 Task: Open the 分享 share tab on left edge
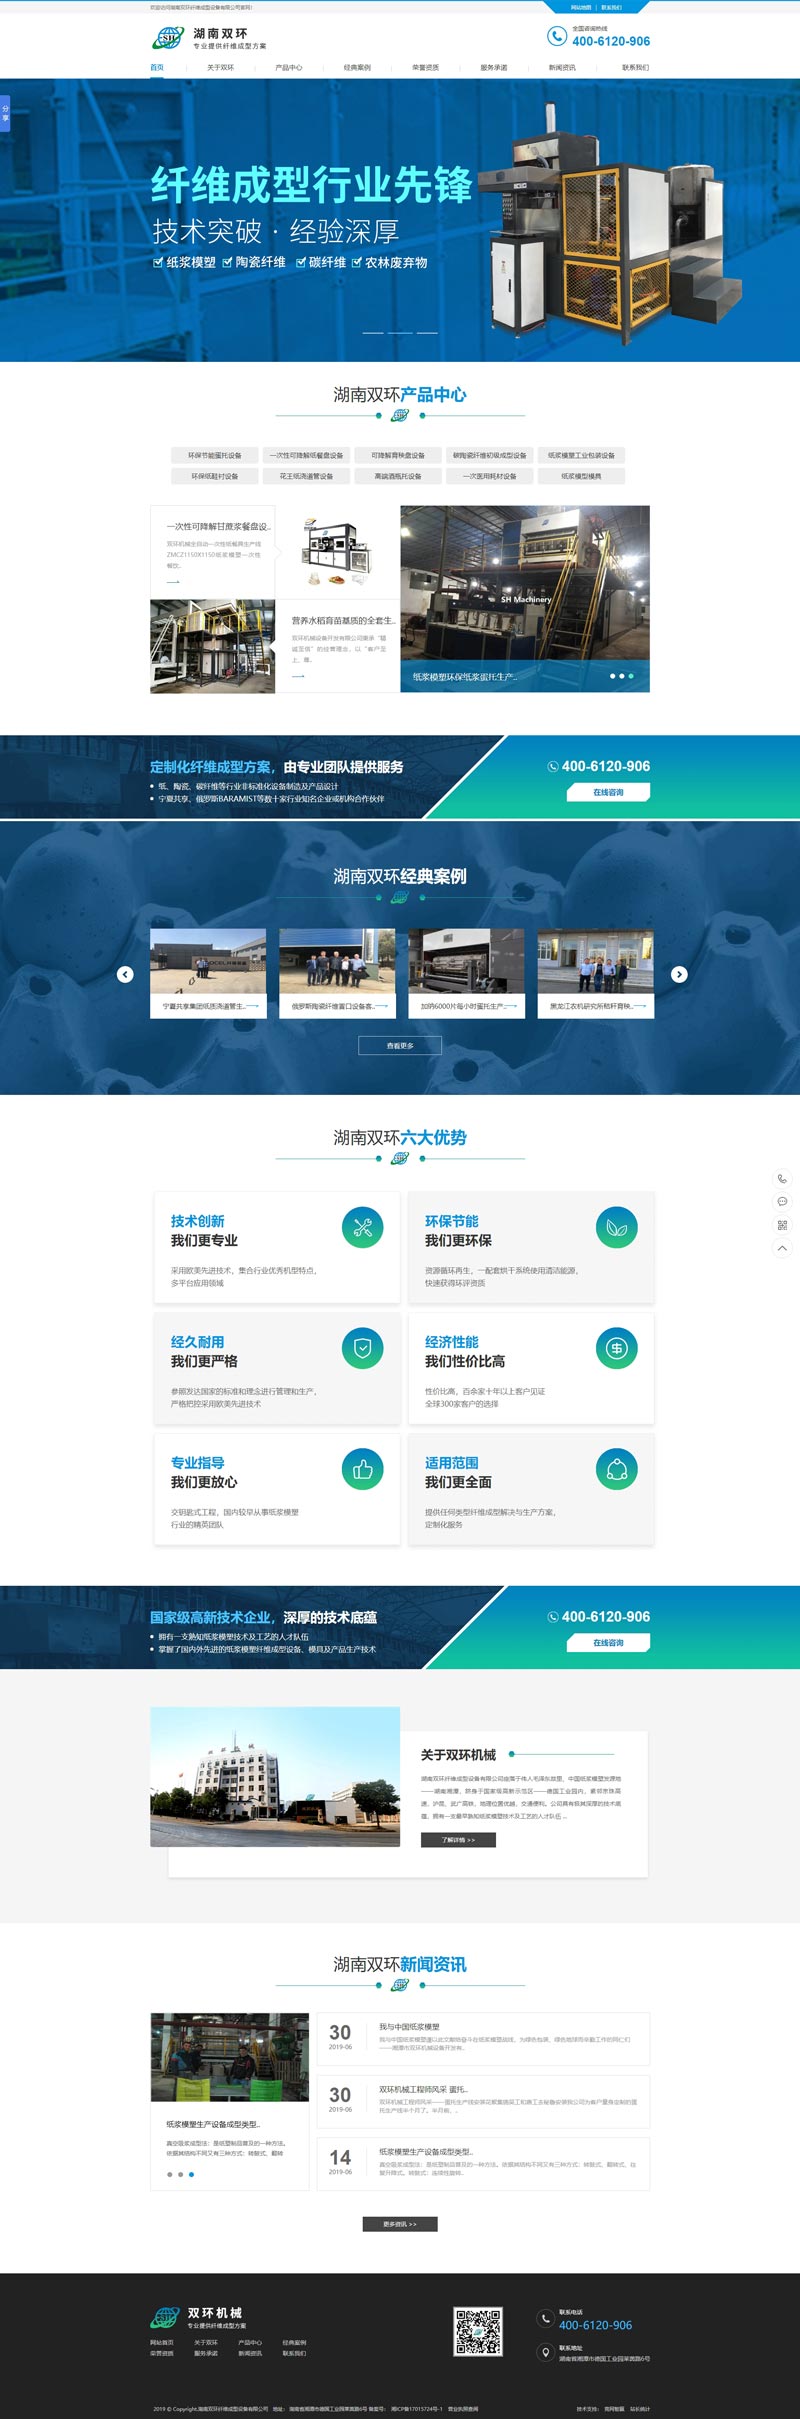tap(5, 113)
